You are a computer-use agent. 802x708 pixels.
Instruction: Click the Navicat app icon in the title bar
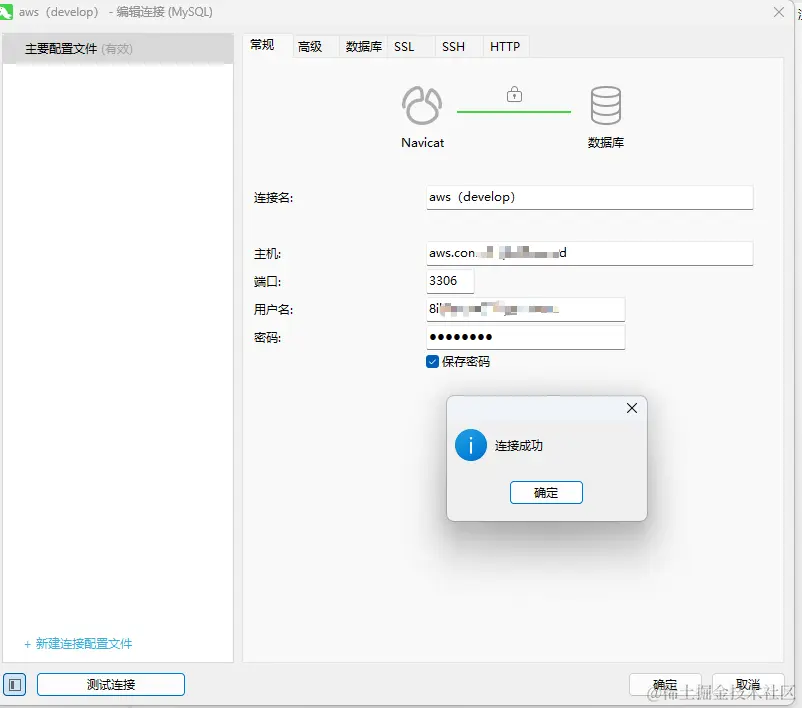click(x=6, y=12)
